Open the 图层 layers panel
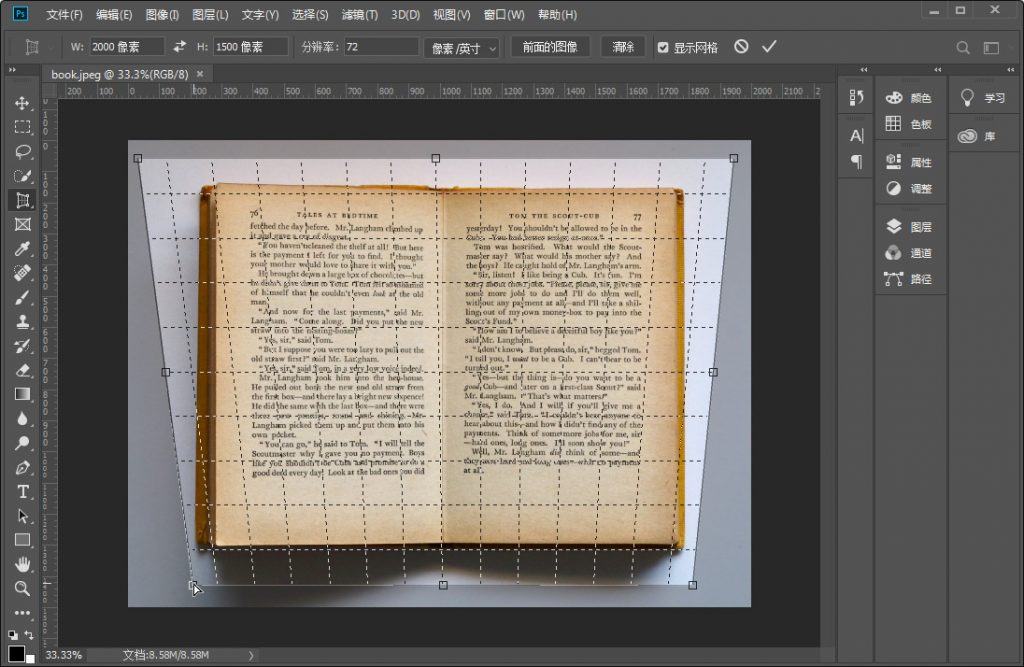Screen dimensions: 1024x667 click(x=910, y=227)
